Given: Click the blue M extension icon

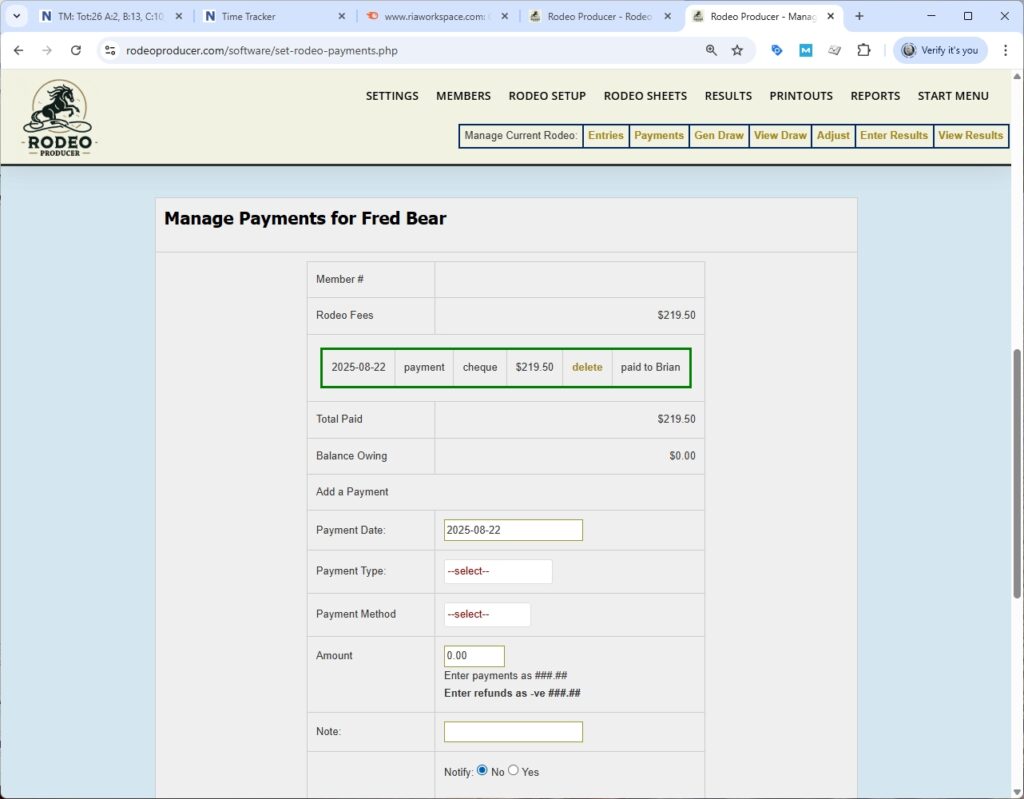Looking at the screenshot, I should [805, 49].
